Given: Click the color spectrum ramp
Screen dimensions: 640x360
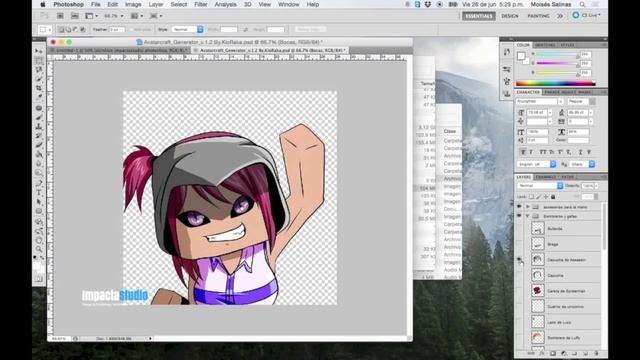Looking at the screenshot, I should 556,83.
